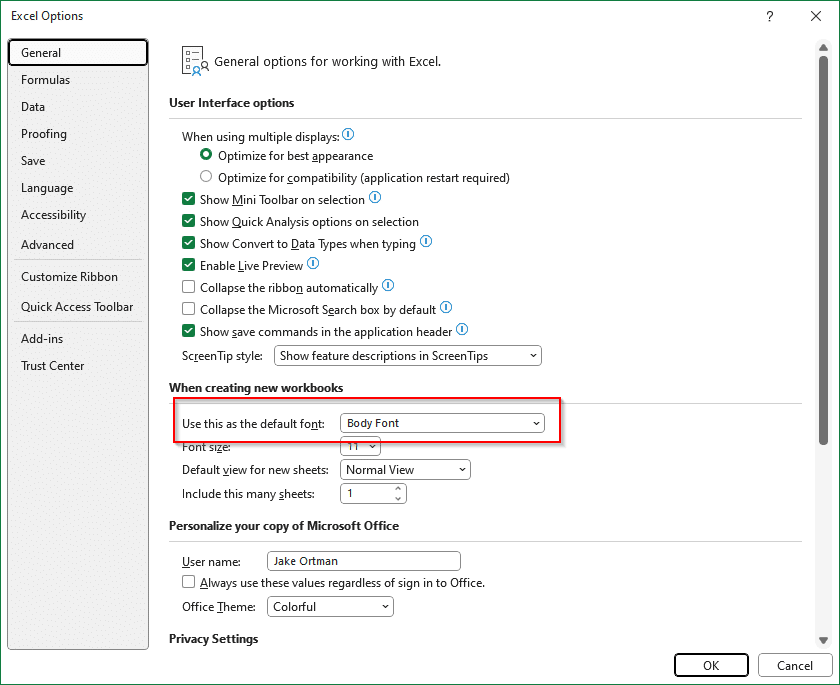The width and height of the screenshot is (840, 685).
Task: Check Always use these values regardless of sign in
Action: pyautogui.click(x=189, y=582)
